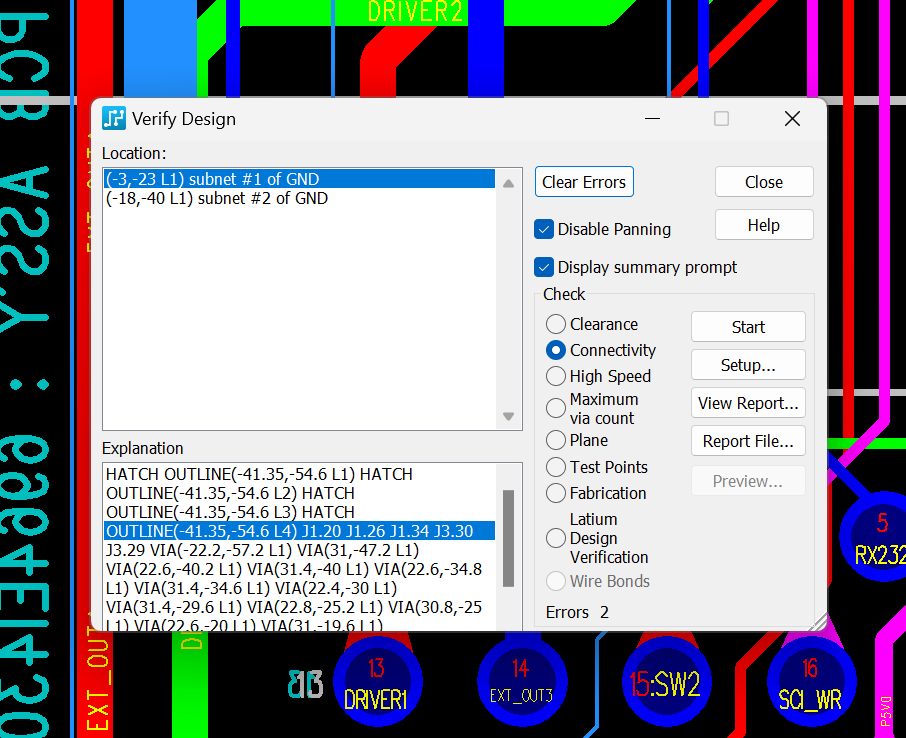Click the Explanation list scrollbar thumb
906x738 pixels.
click(508, 537)
